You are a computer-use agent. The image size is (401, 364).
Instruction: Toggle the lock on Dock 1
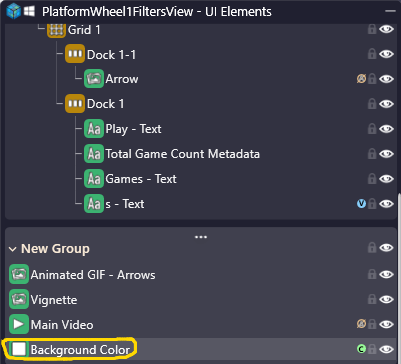pyautogui.click(x=372, y=104)
